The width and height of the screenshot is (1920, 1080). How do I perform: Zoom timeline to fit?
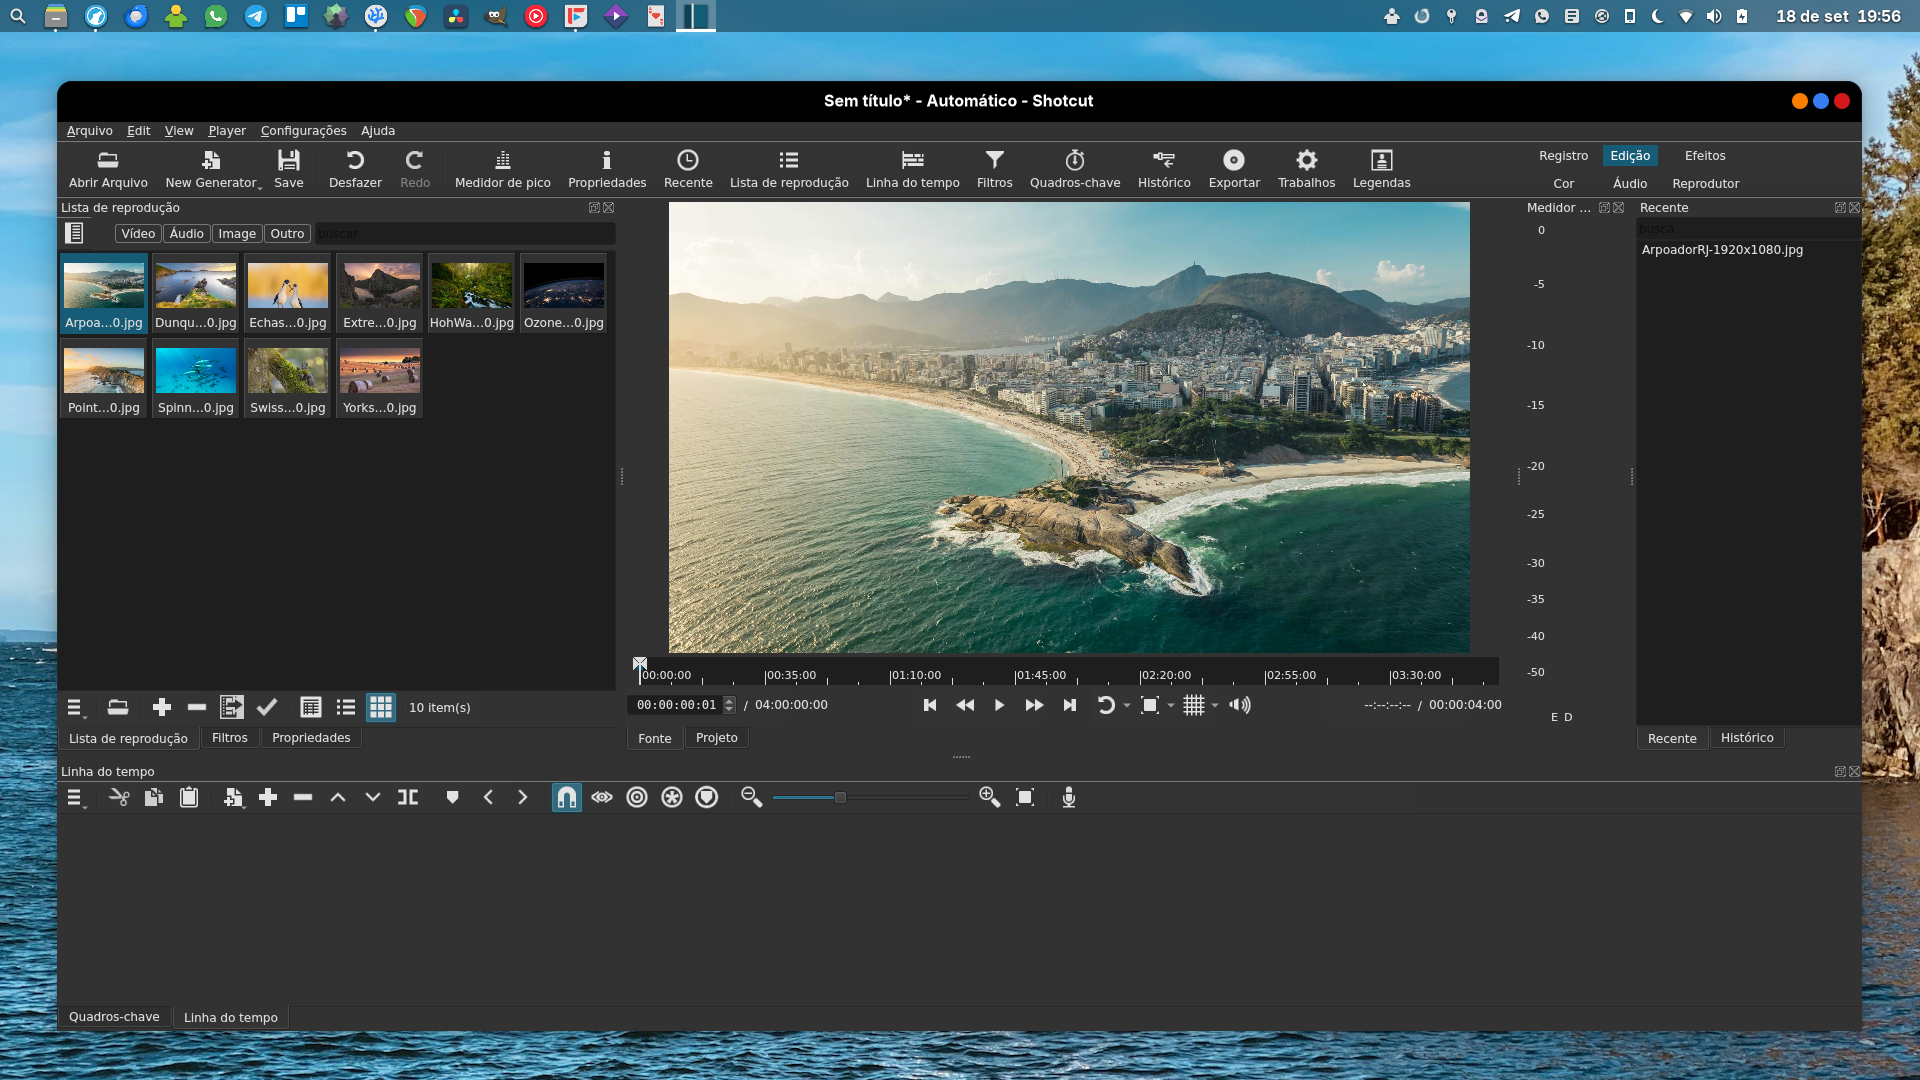pyautogui.click(x=1024, y=797)
